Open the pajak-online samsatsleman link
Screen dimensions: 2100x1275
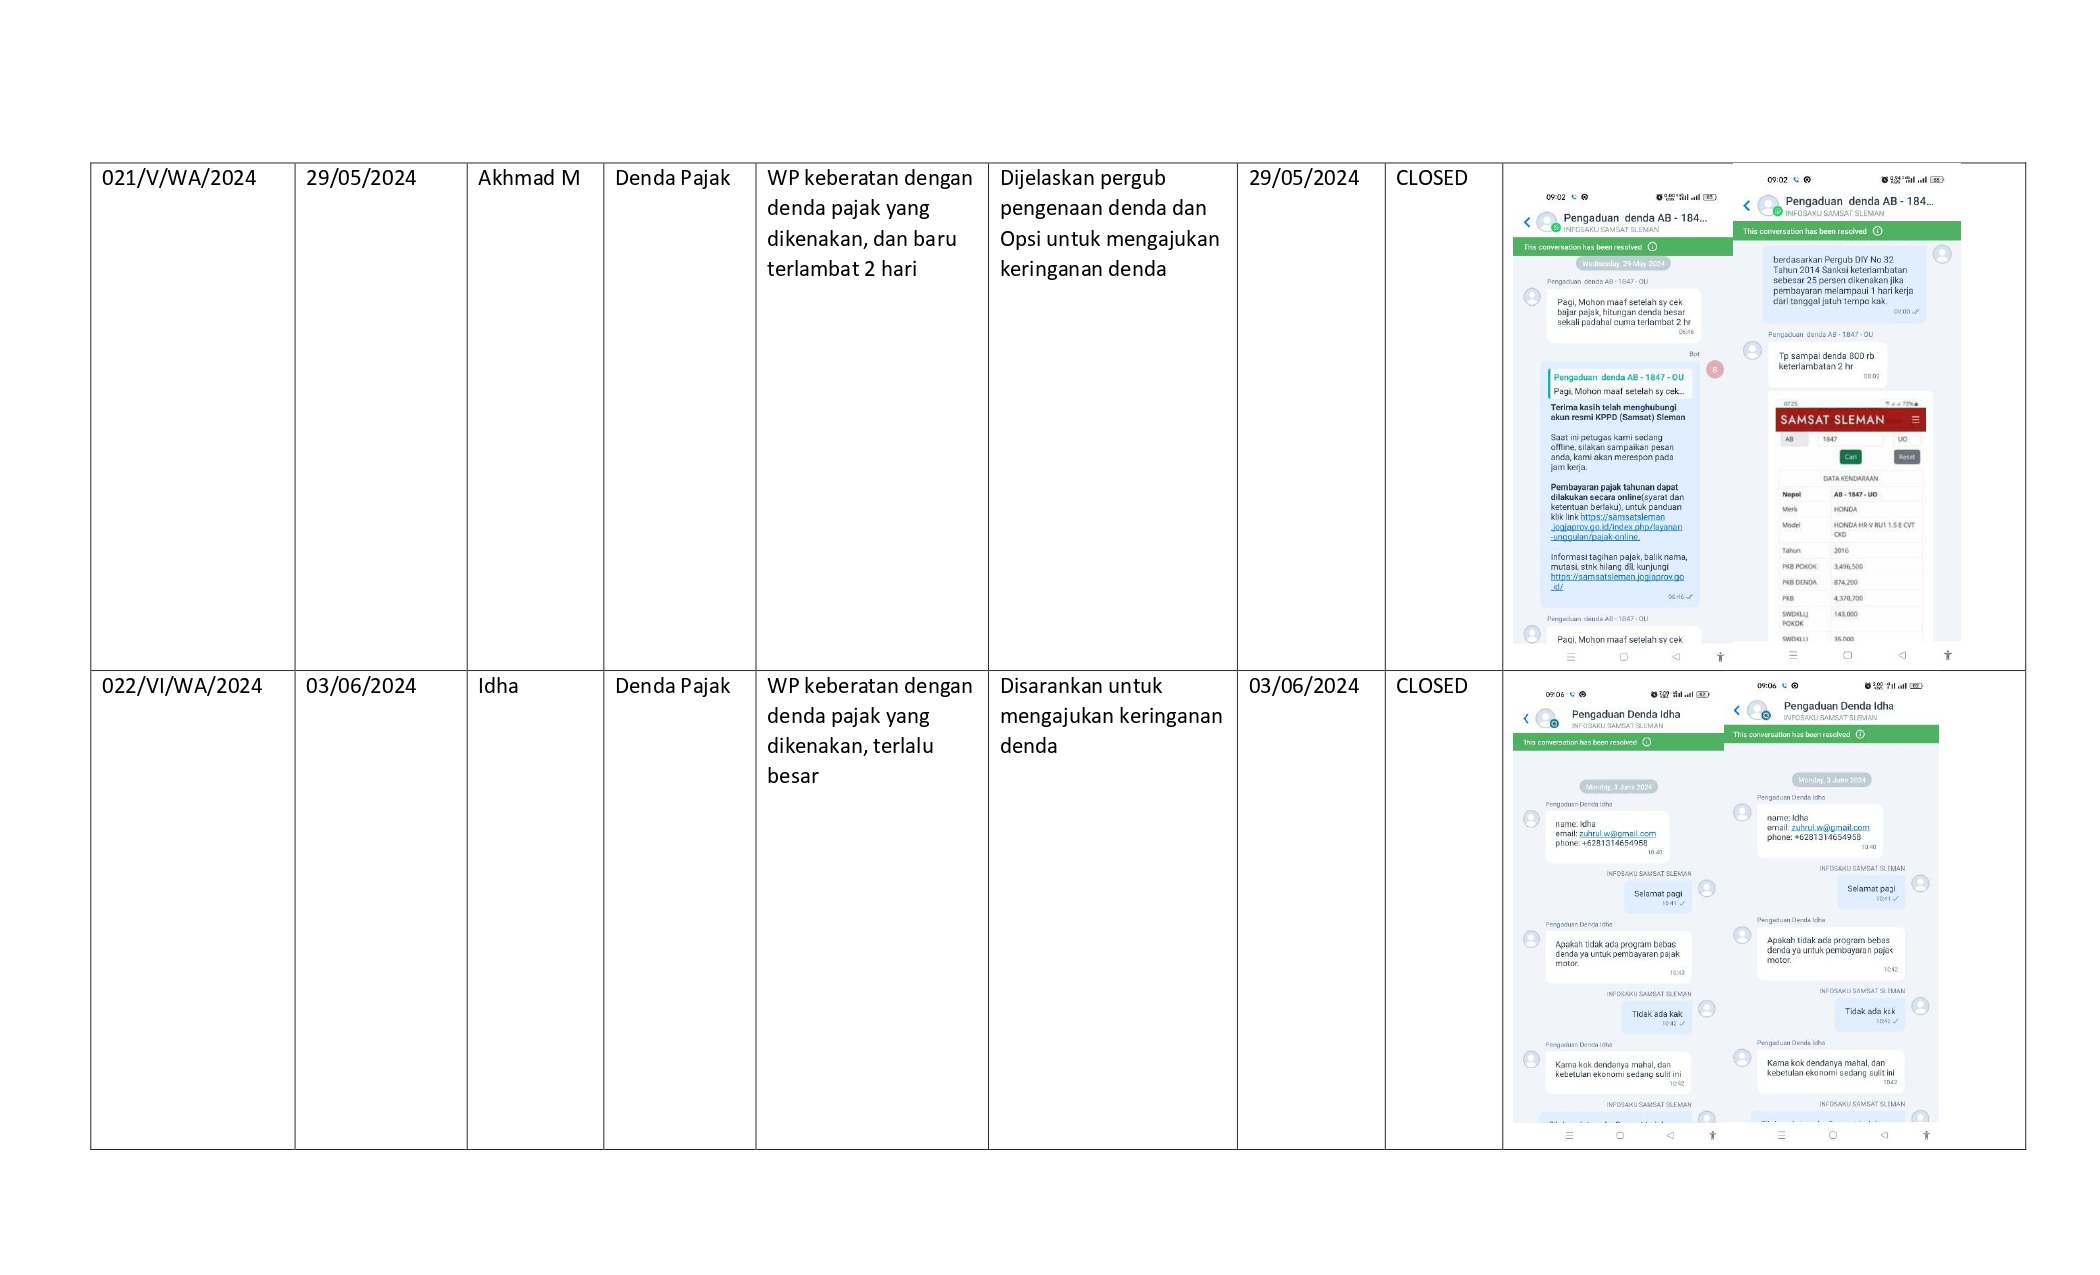point(1616,527)
